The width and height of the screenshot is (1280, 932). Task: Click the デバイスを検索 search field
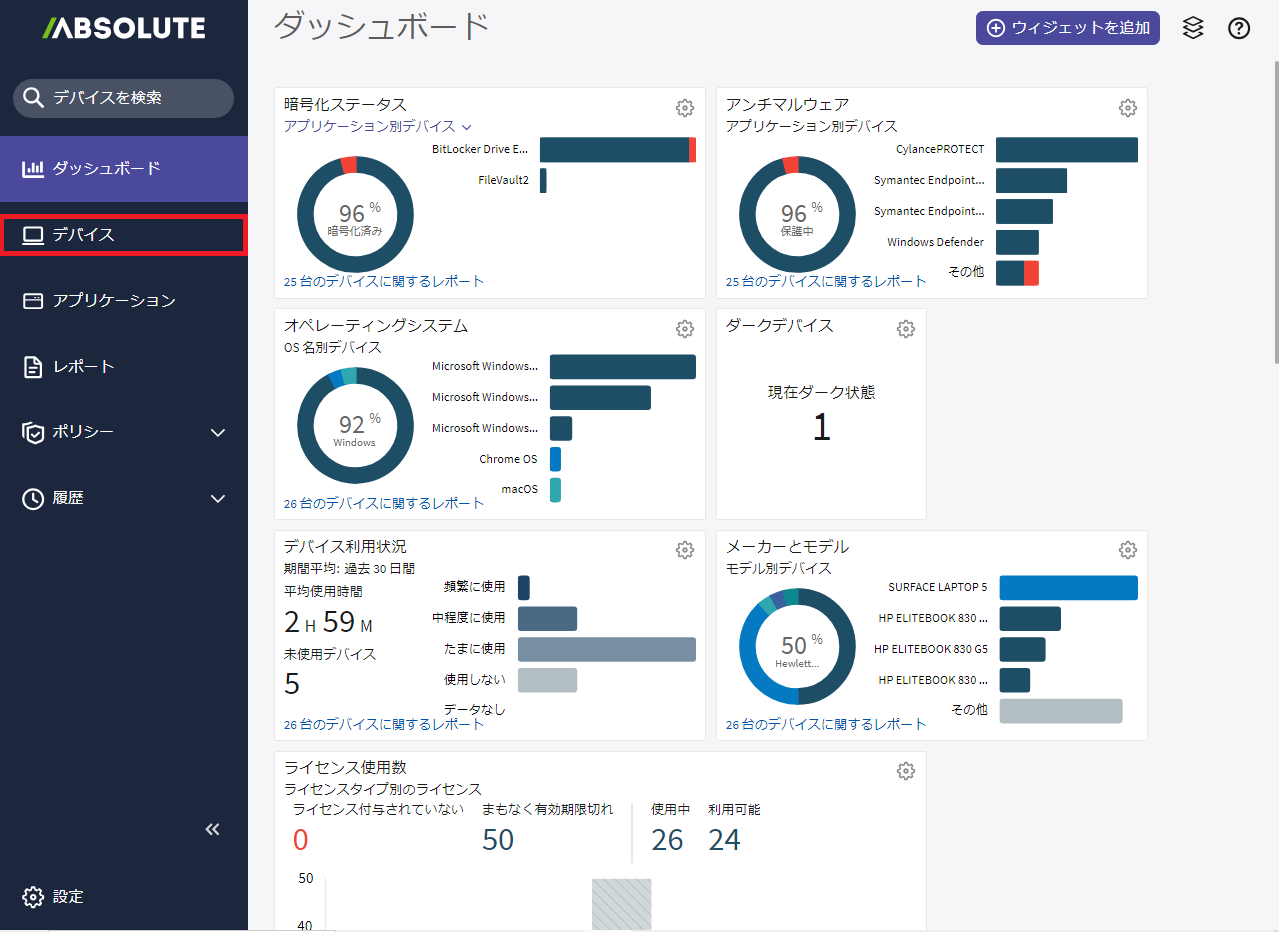123,98
